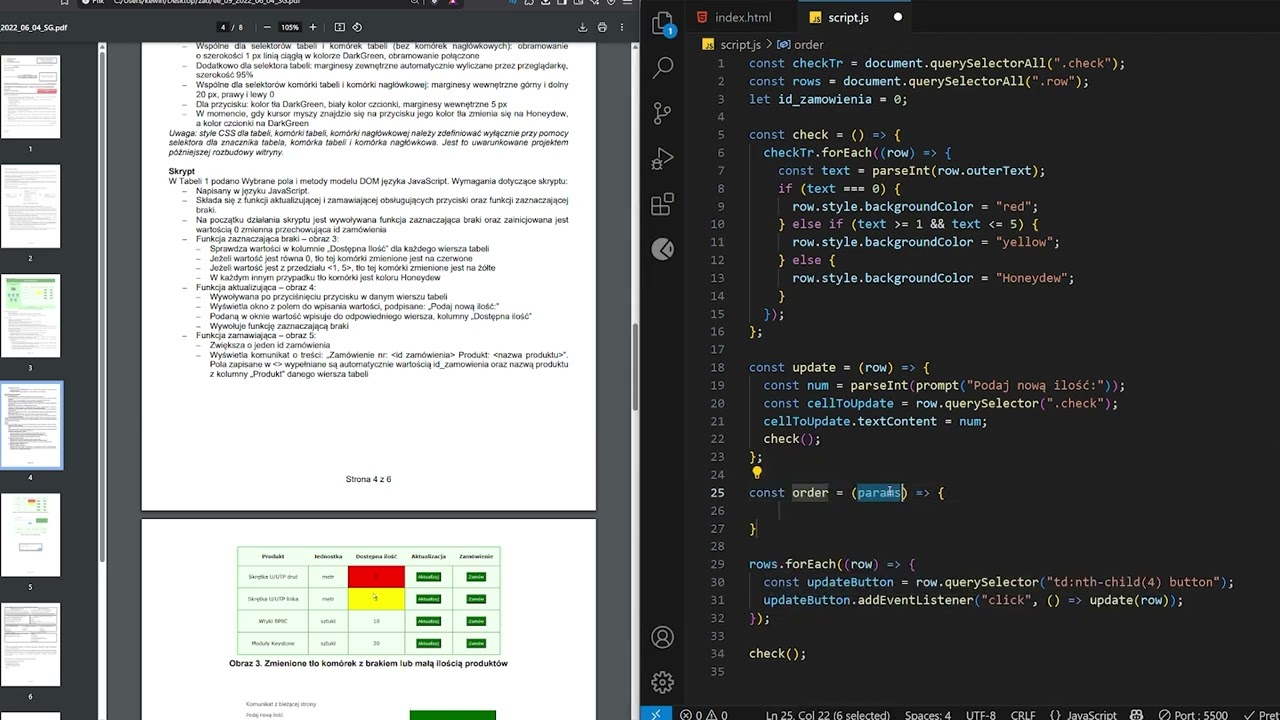Rotate the PDF counterclockwise
Image resolution: width=1280 pixels, height=720 pixels.
click(x=357, y=27)
